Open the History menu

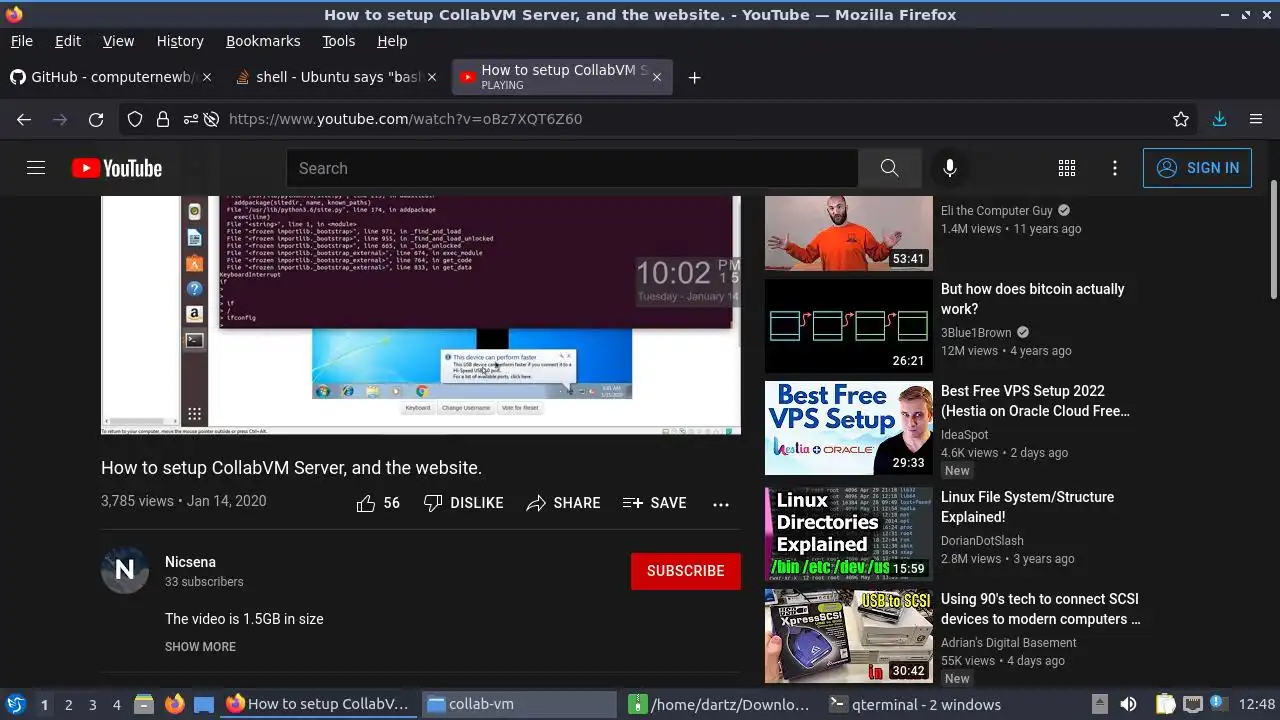(180, 41)
